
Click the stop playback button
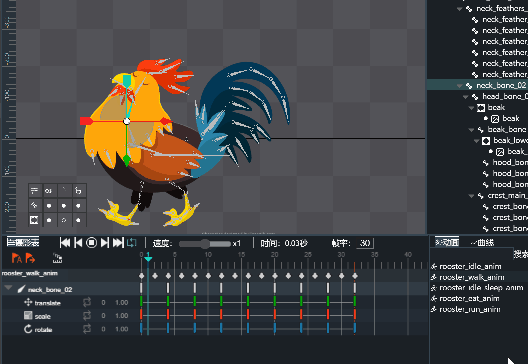tap(91, 242)
